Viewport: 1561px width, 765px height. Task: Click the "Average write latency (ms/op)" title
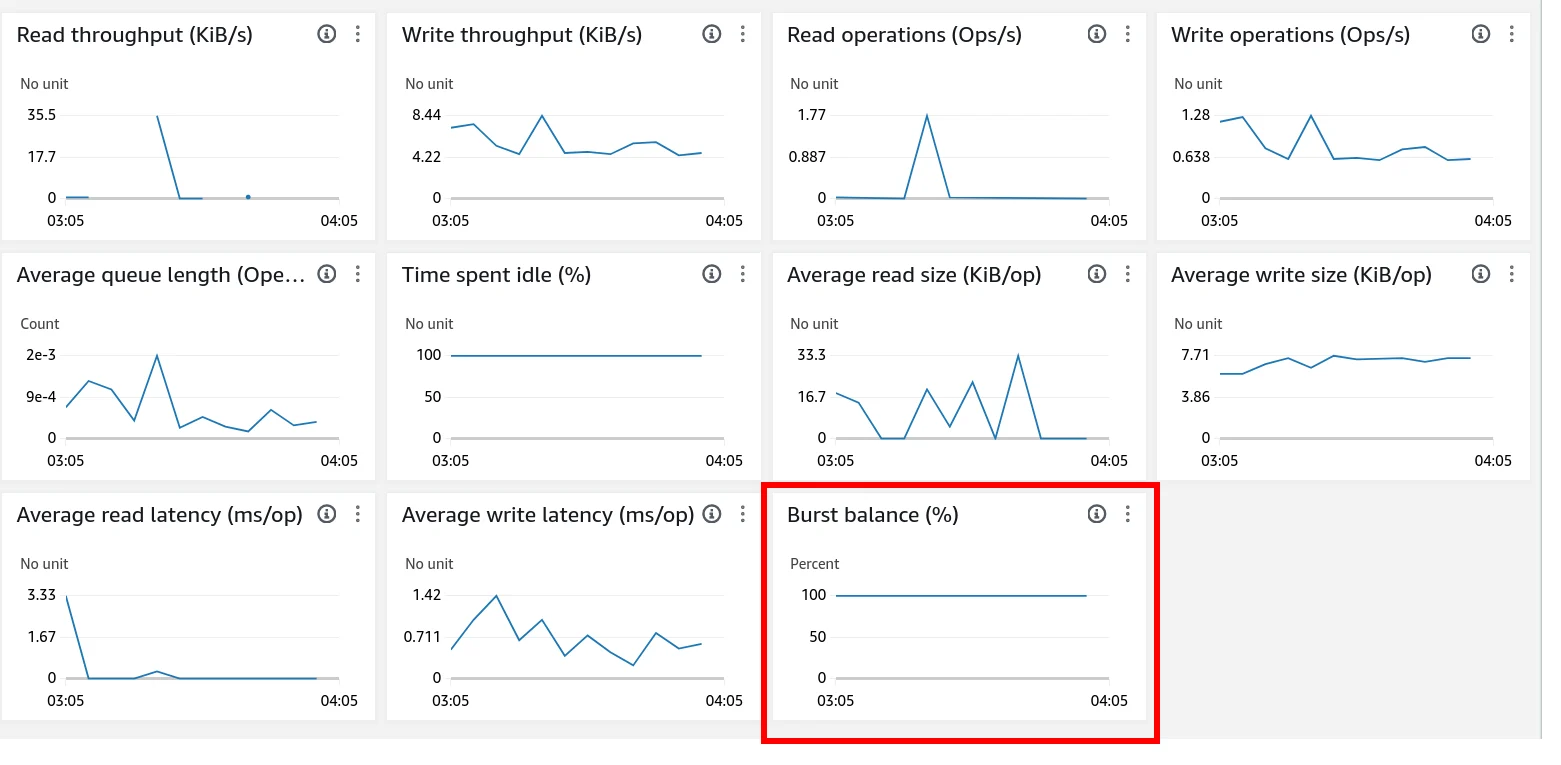point(548,515)
